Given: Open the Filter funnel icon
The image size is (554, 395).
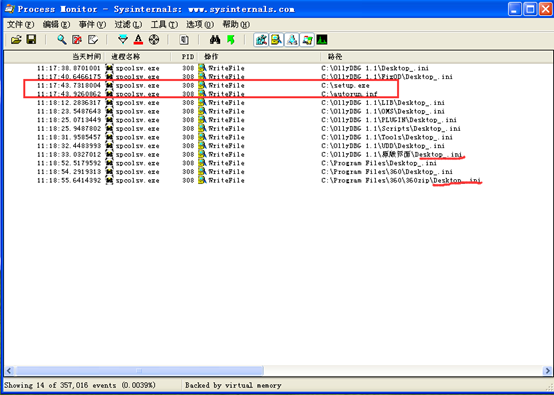Looking at the screenshot, I should (x=123, y=40).
